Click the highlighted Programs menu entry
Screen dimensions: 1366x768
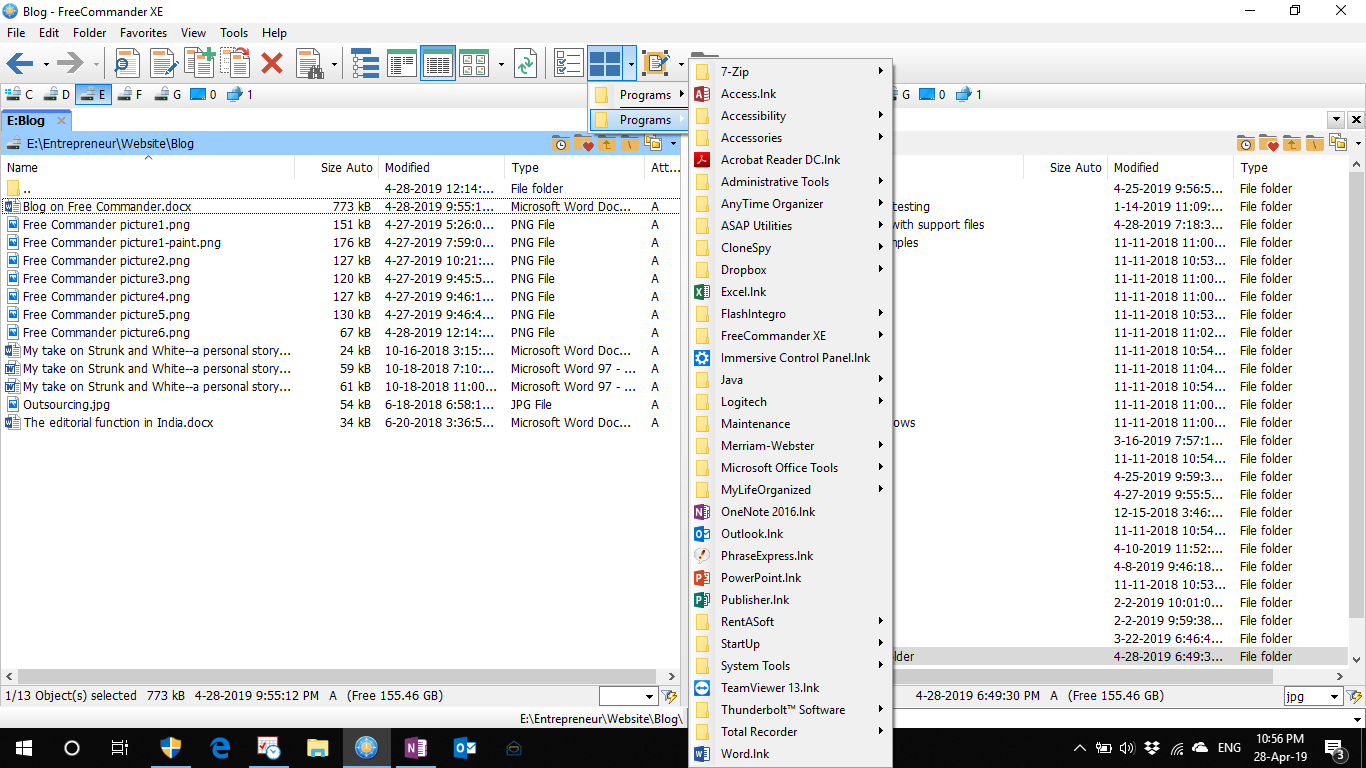[640, 120]
